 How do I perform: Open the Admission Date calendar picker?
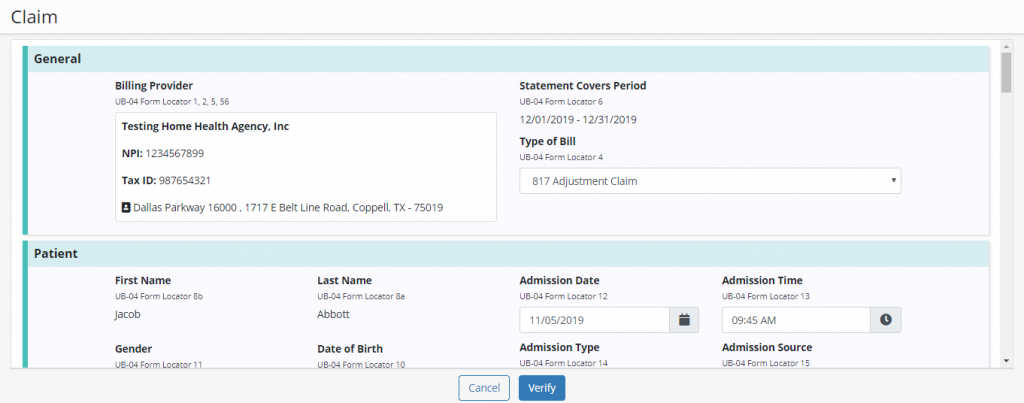click(x=684, y=320)
